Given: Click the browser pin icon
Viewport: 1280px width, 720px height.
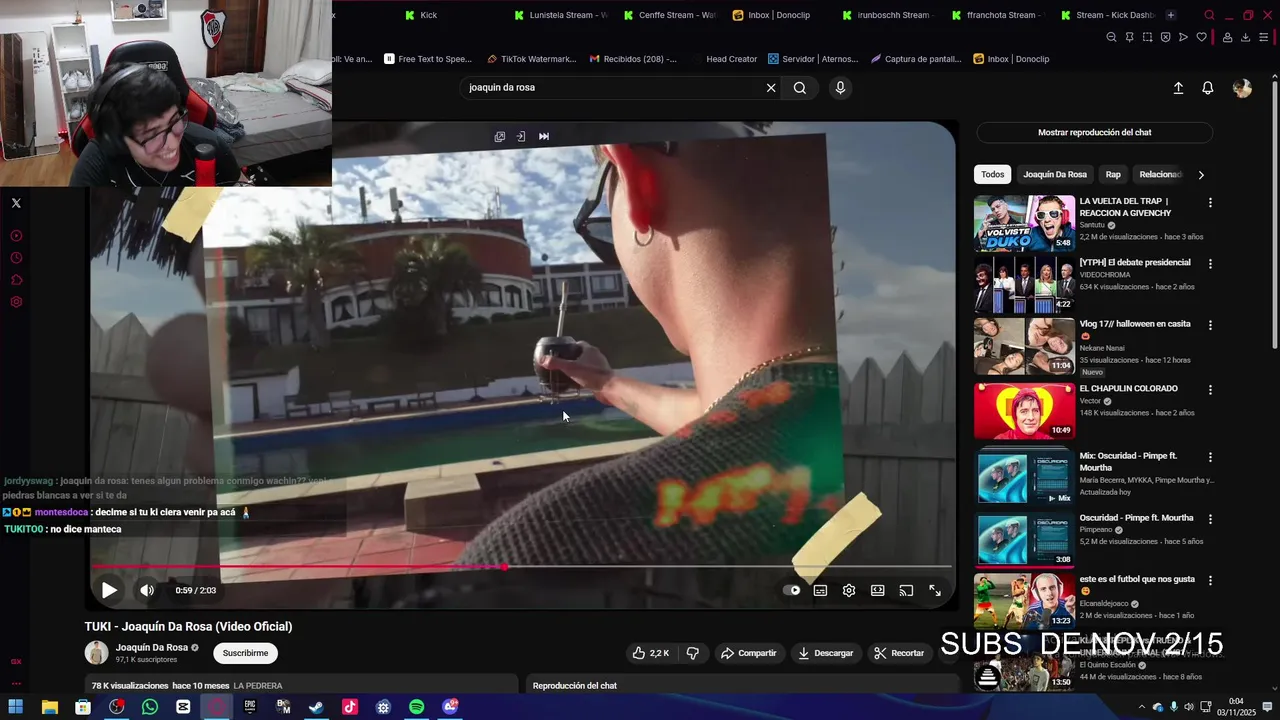Looking at the screenshot, I should coord(1129,37).
